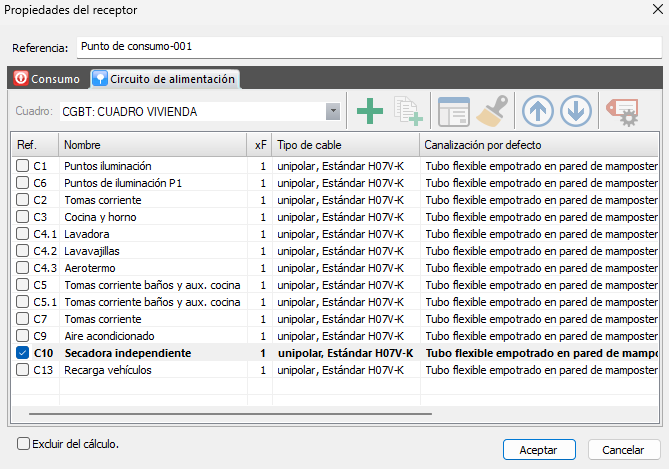
Task: Click the Tipo de cable column header
Action: point(345,145)
